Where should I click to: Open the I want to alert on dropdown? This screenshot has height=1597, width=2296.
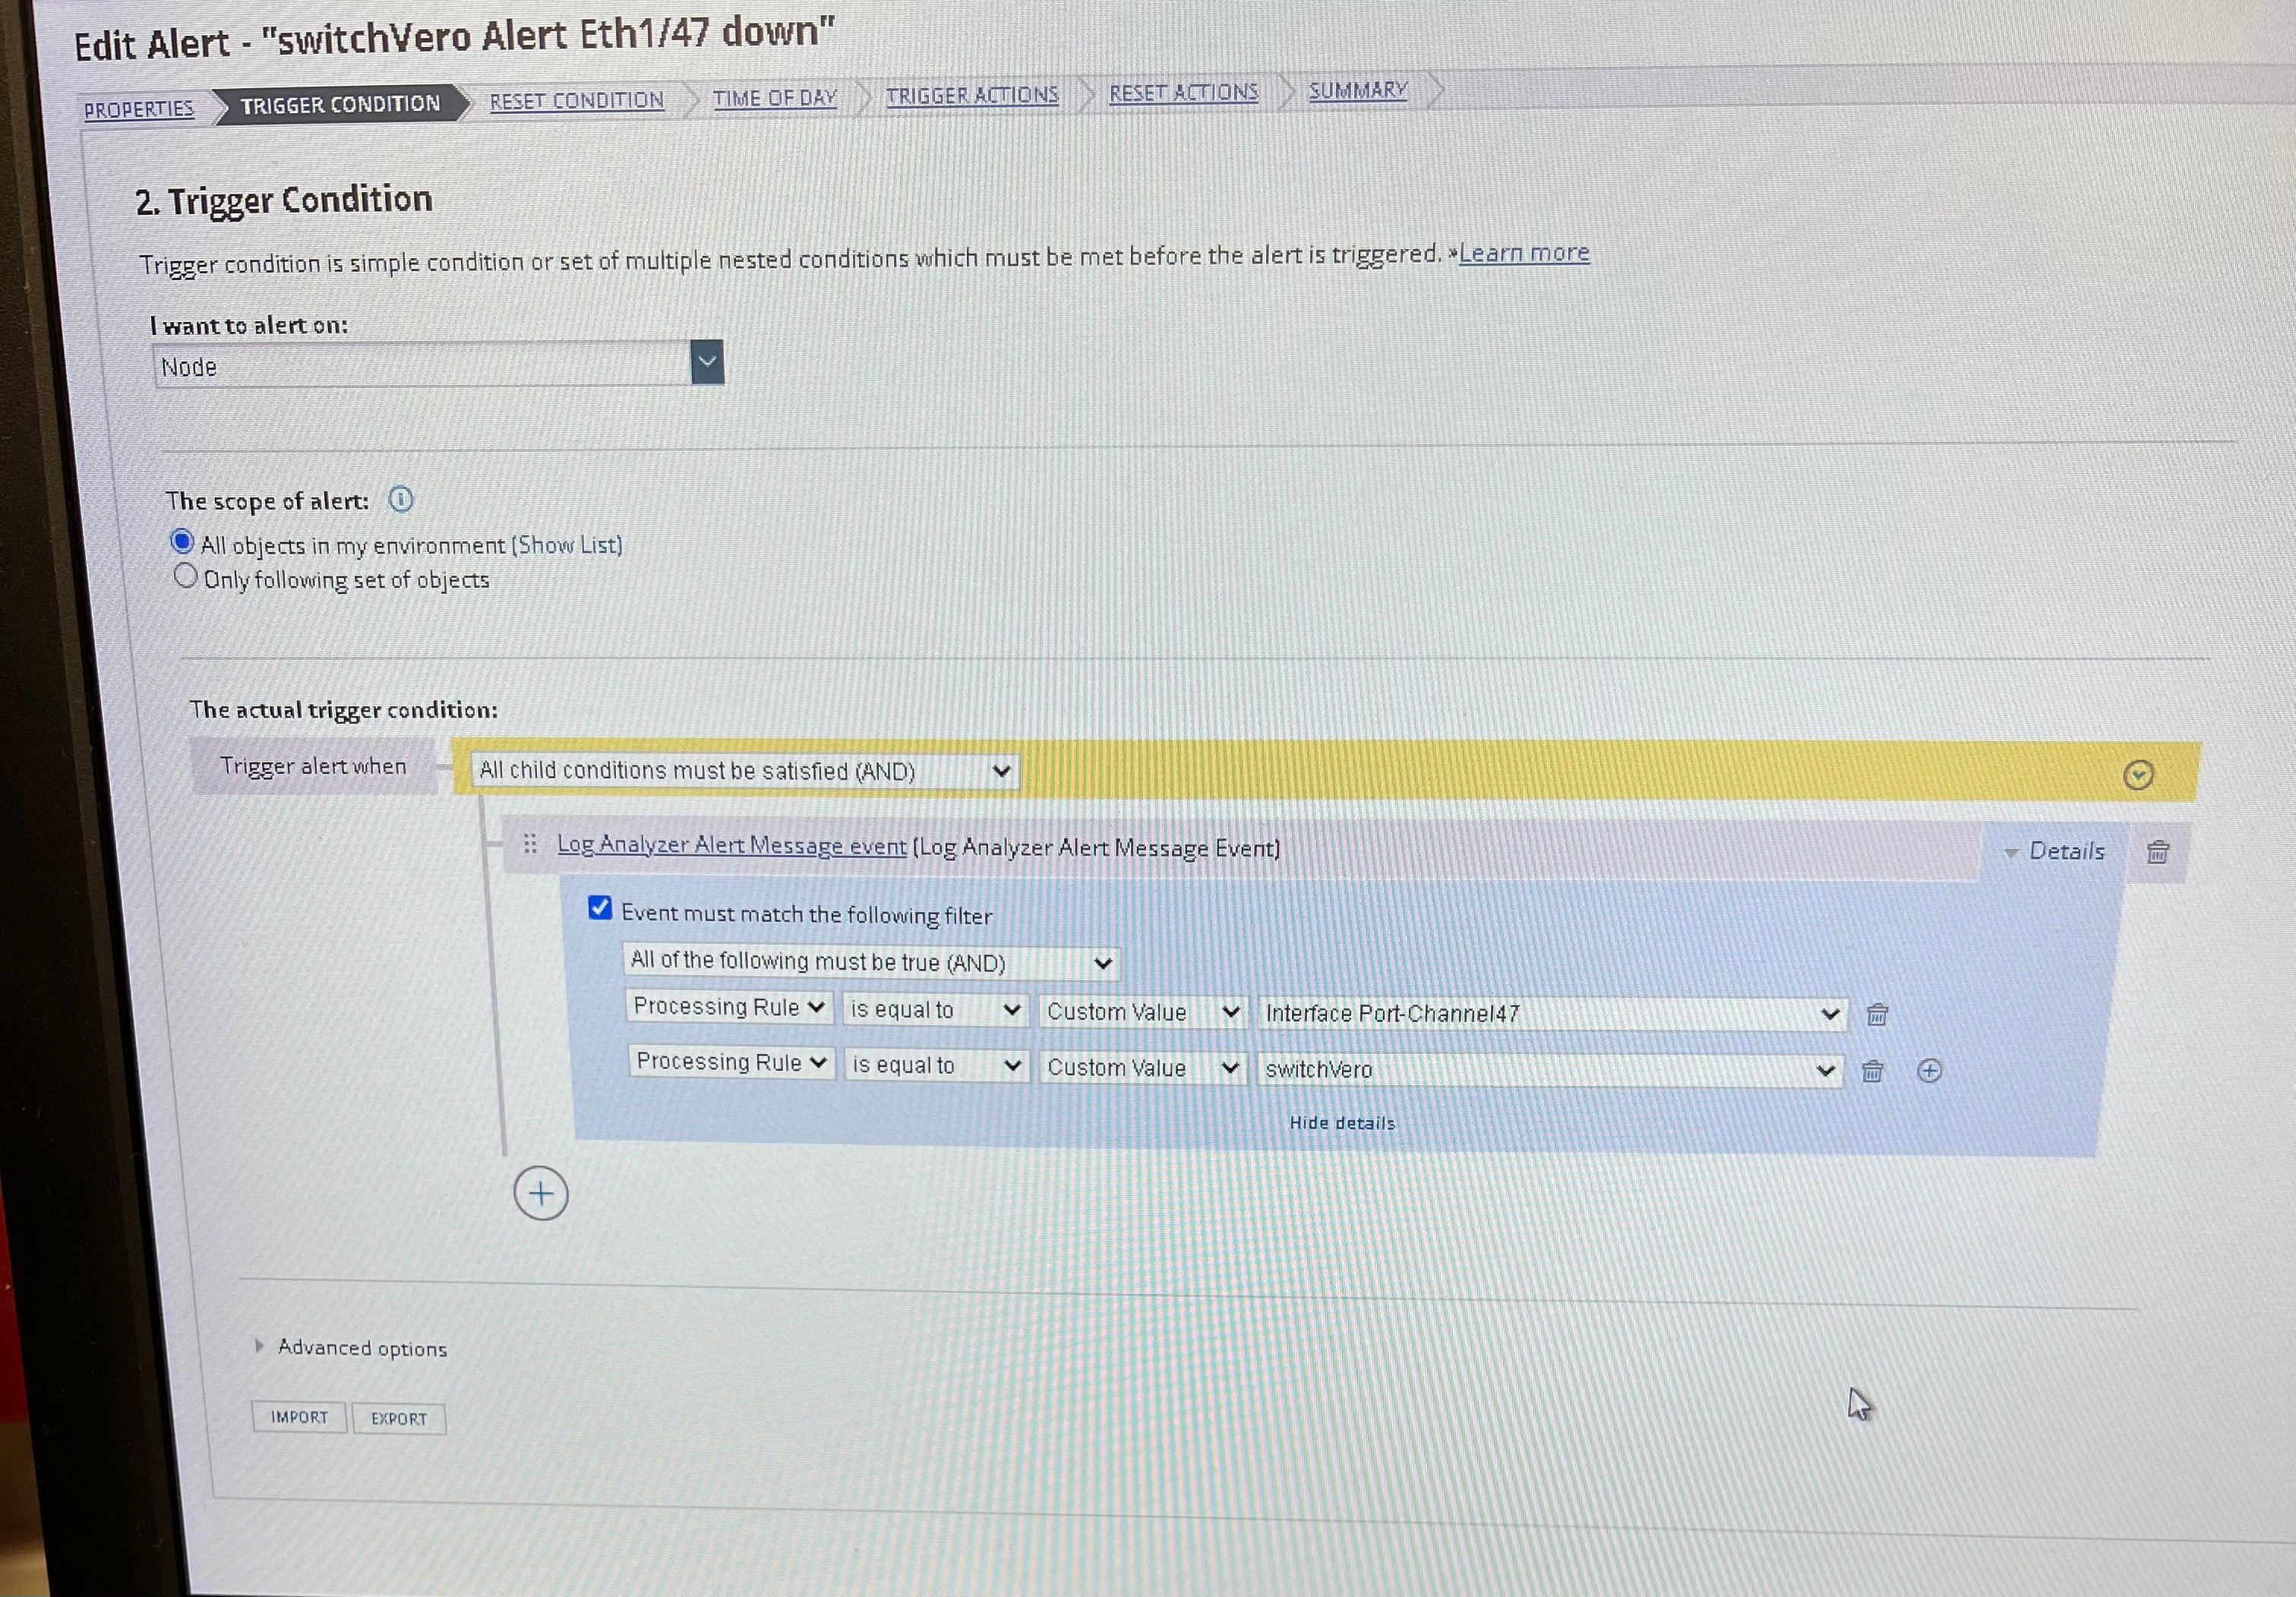click(706, 362)
